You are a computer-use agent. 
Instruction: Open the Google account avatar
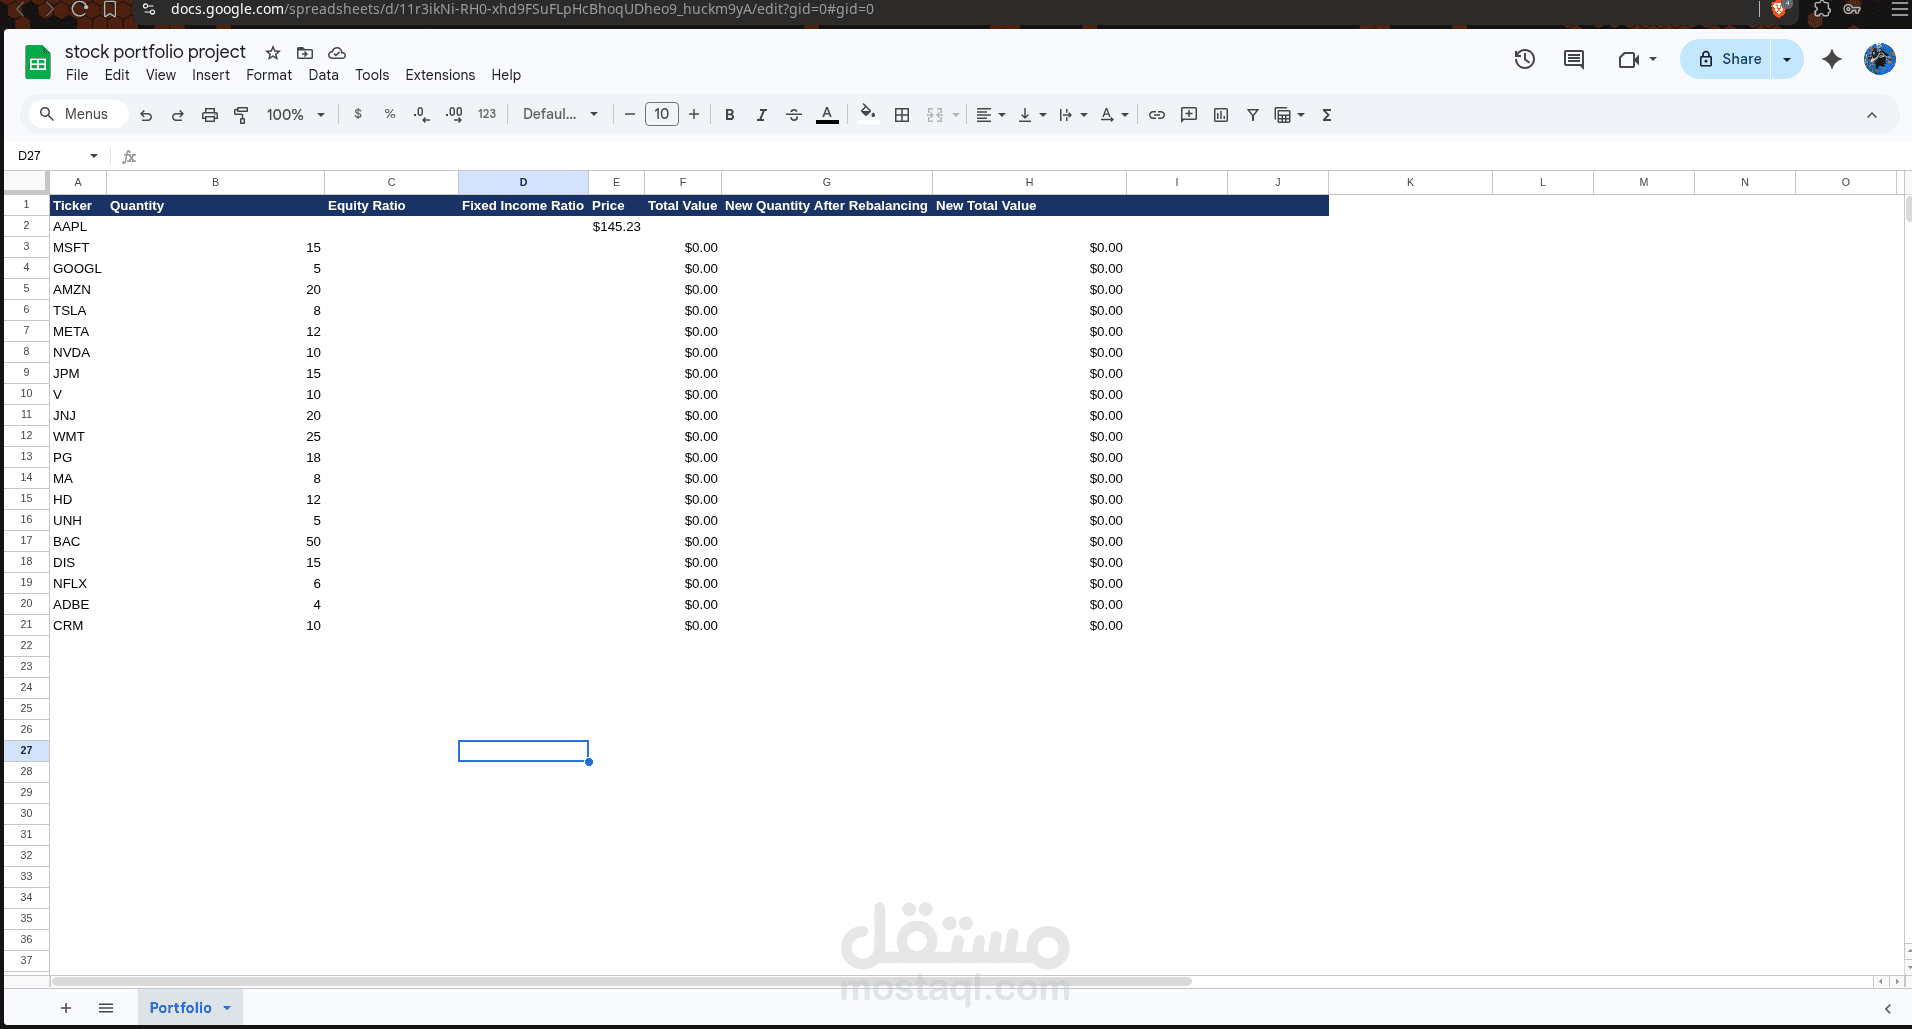point(1880,59)
